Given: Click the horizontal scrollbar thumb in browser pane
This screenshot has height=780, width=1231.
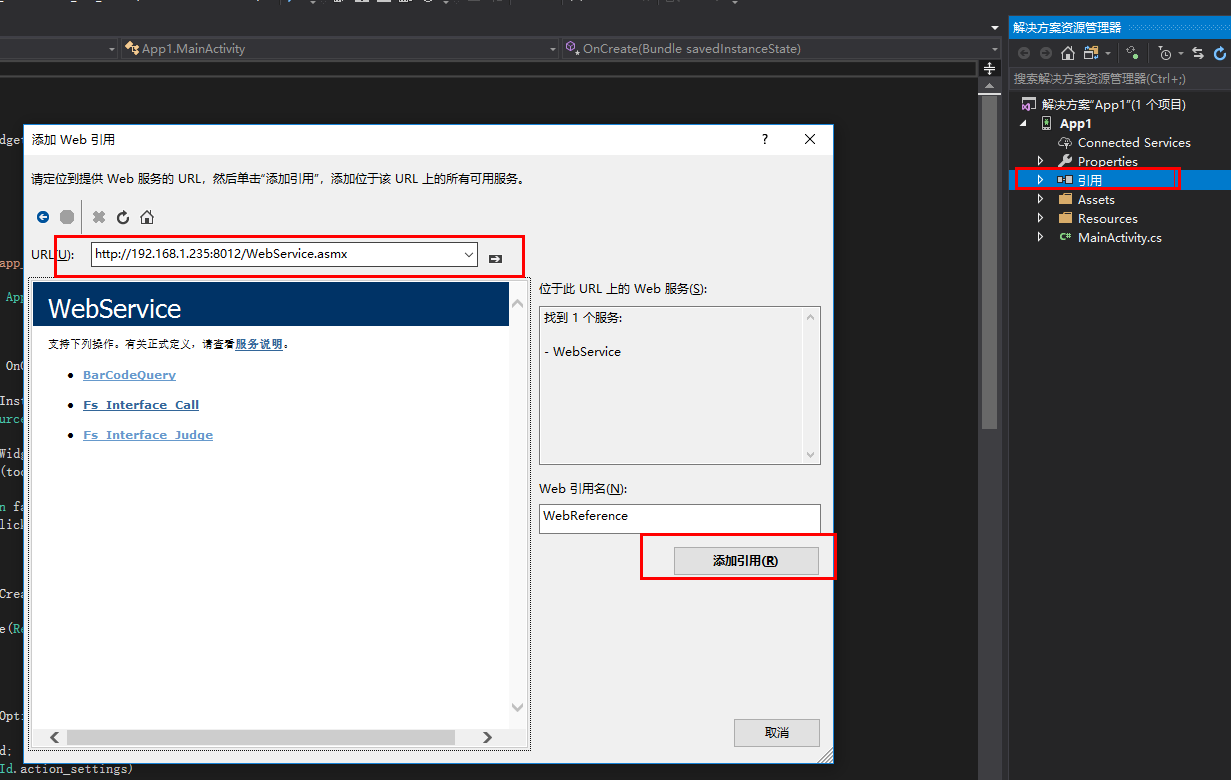Looking at the screenshot, I should tap(260, 737).
